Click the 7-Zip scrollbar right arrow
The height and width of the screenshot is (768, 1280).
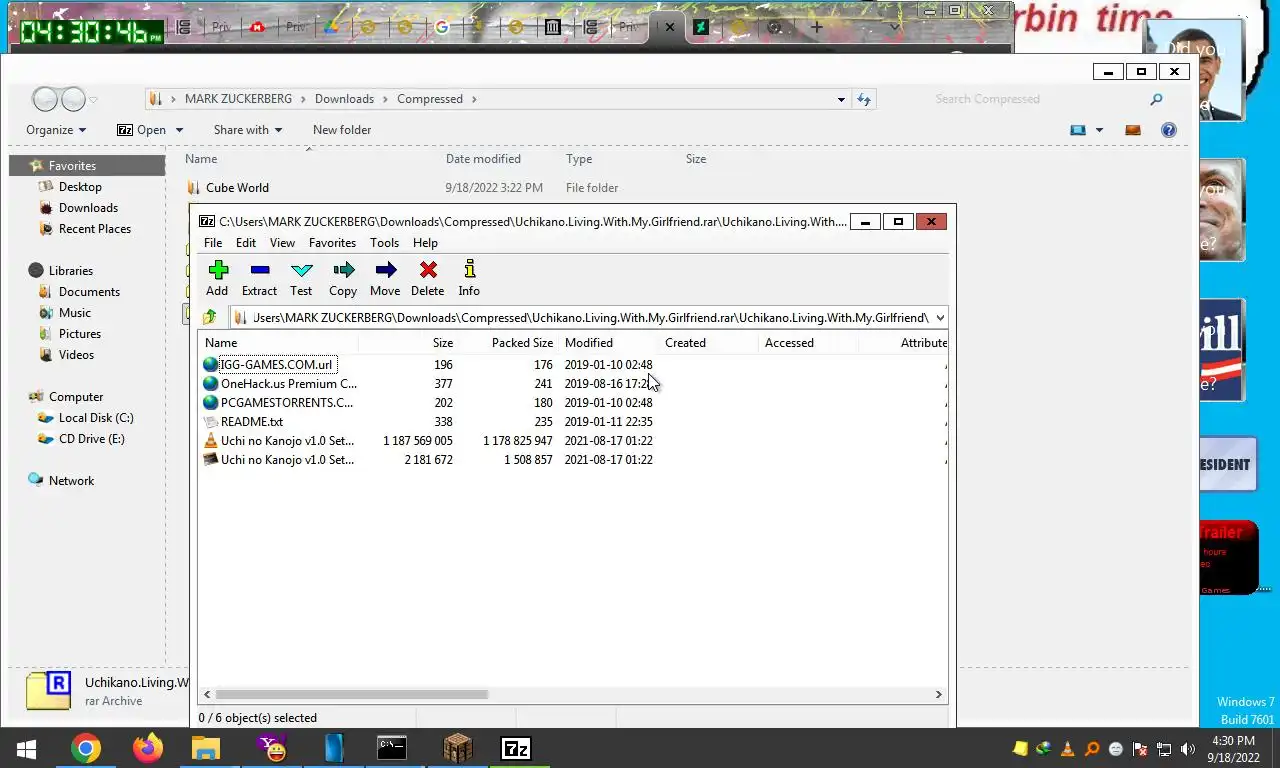tap(939, 694)
